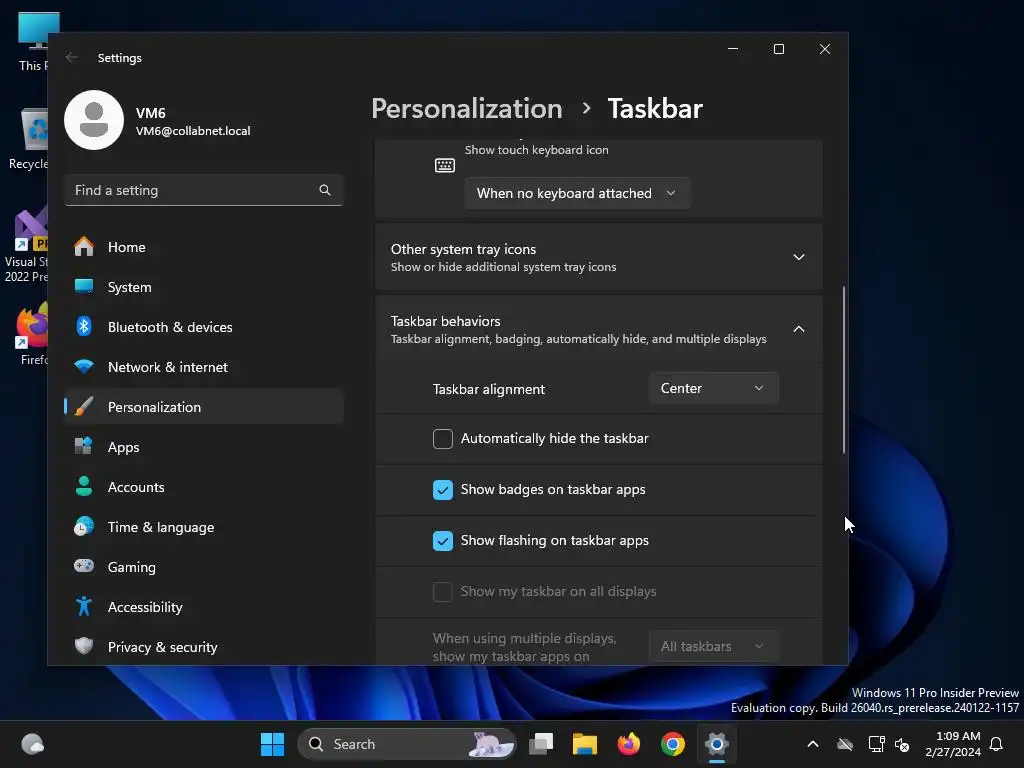Click the Privacy & security shield icon

[84, 647]
